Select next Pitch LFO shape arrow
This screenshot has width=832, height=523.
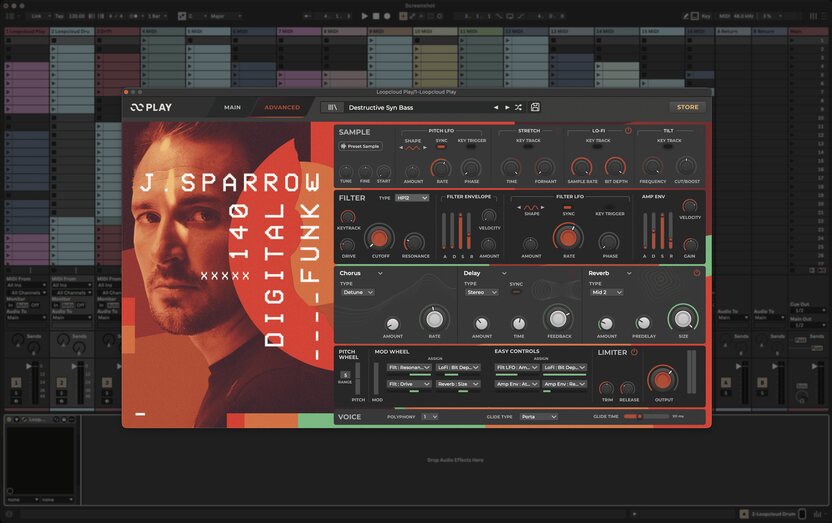coord(425,148)
